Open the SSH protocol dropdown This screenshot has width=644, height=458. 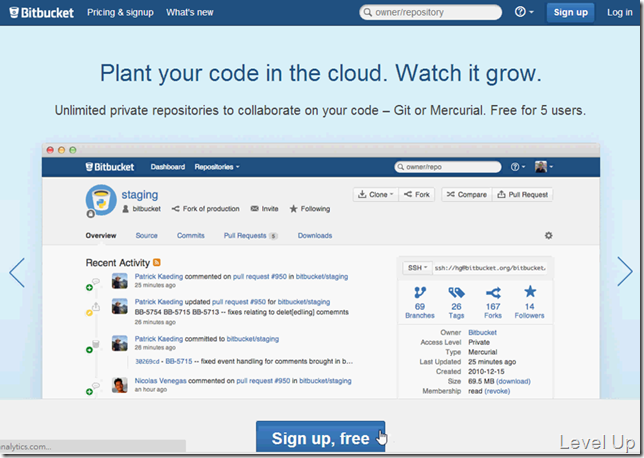417,268
